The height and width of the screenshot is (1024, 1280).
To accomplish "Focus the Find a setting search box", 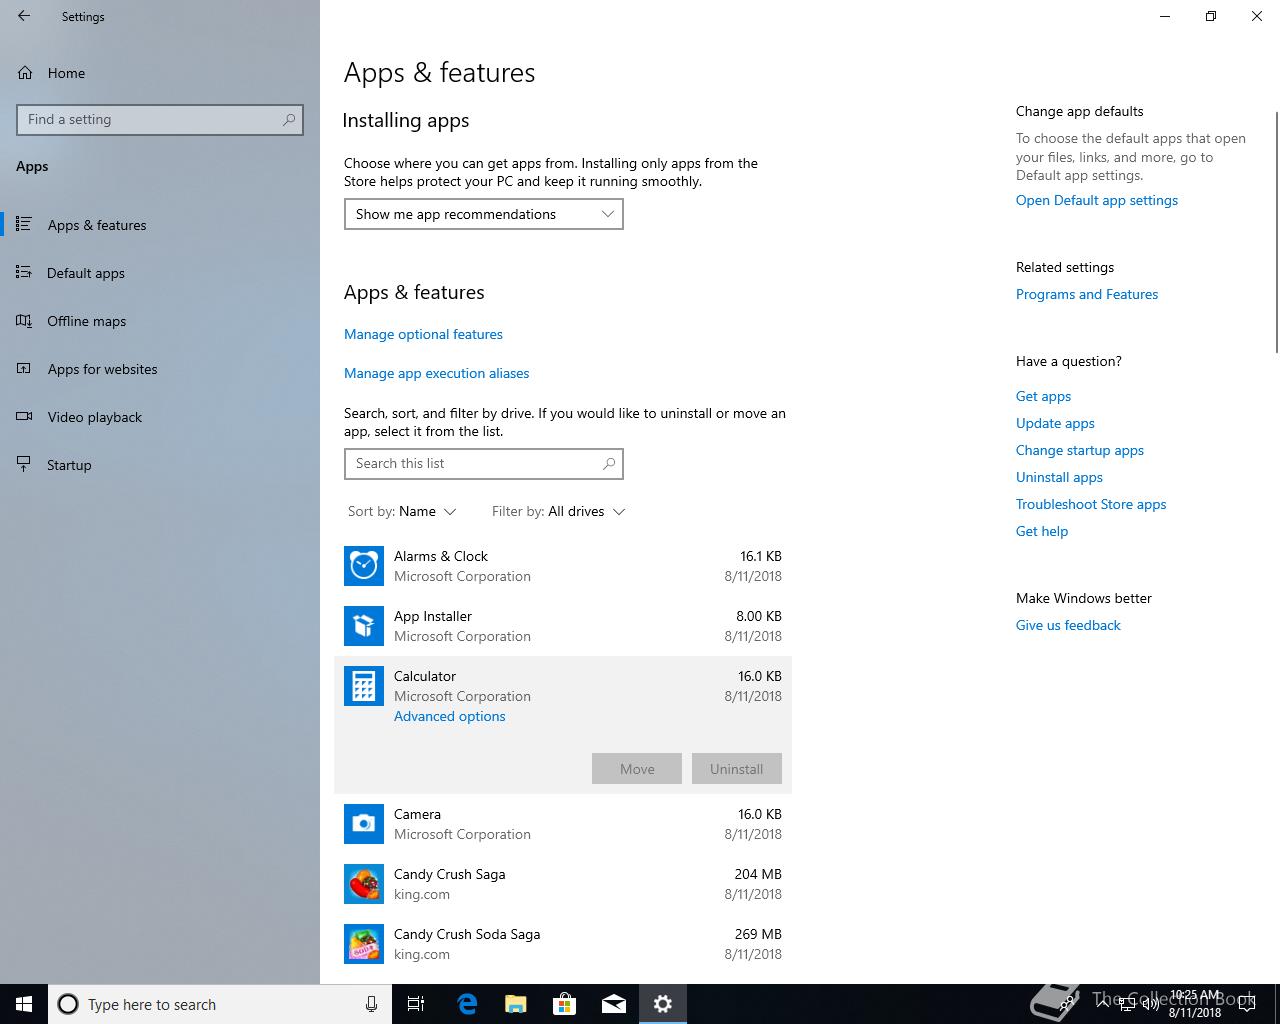I will tap(160, 119).
